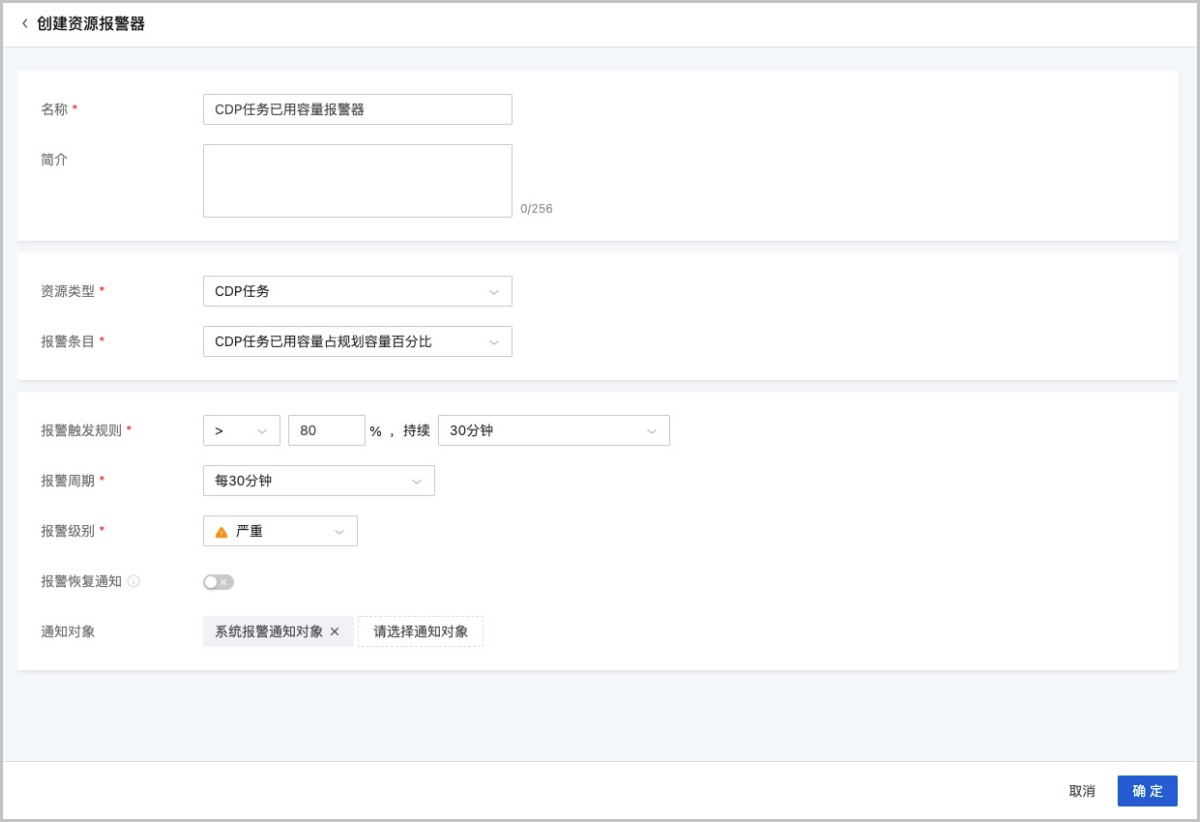Open the 持续 duration dropdown showing 30分钟
This screenshot has height=822, width=1200.
(x=553, y=431)
